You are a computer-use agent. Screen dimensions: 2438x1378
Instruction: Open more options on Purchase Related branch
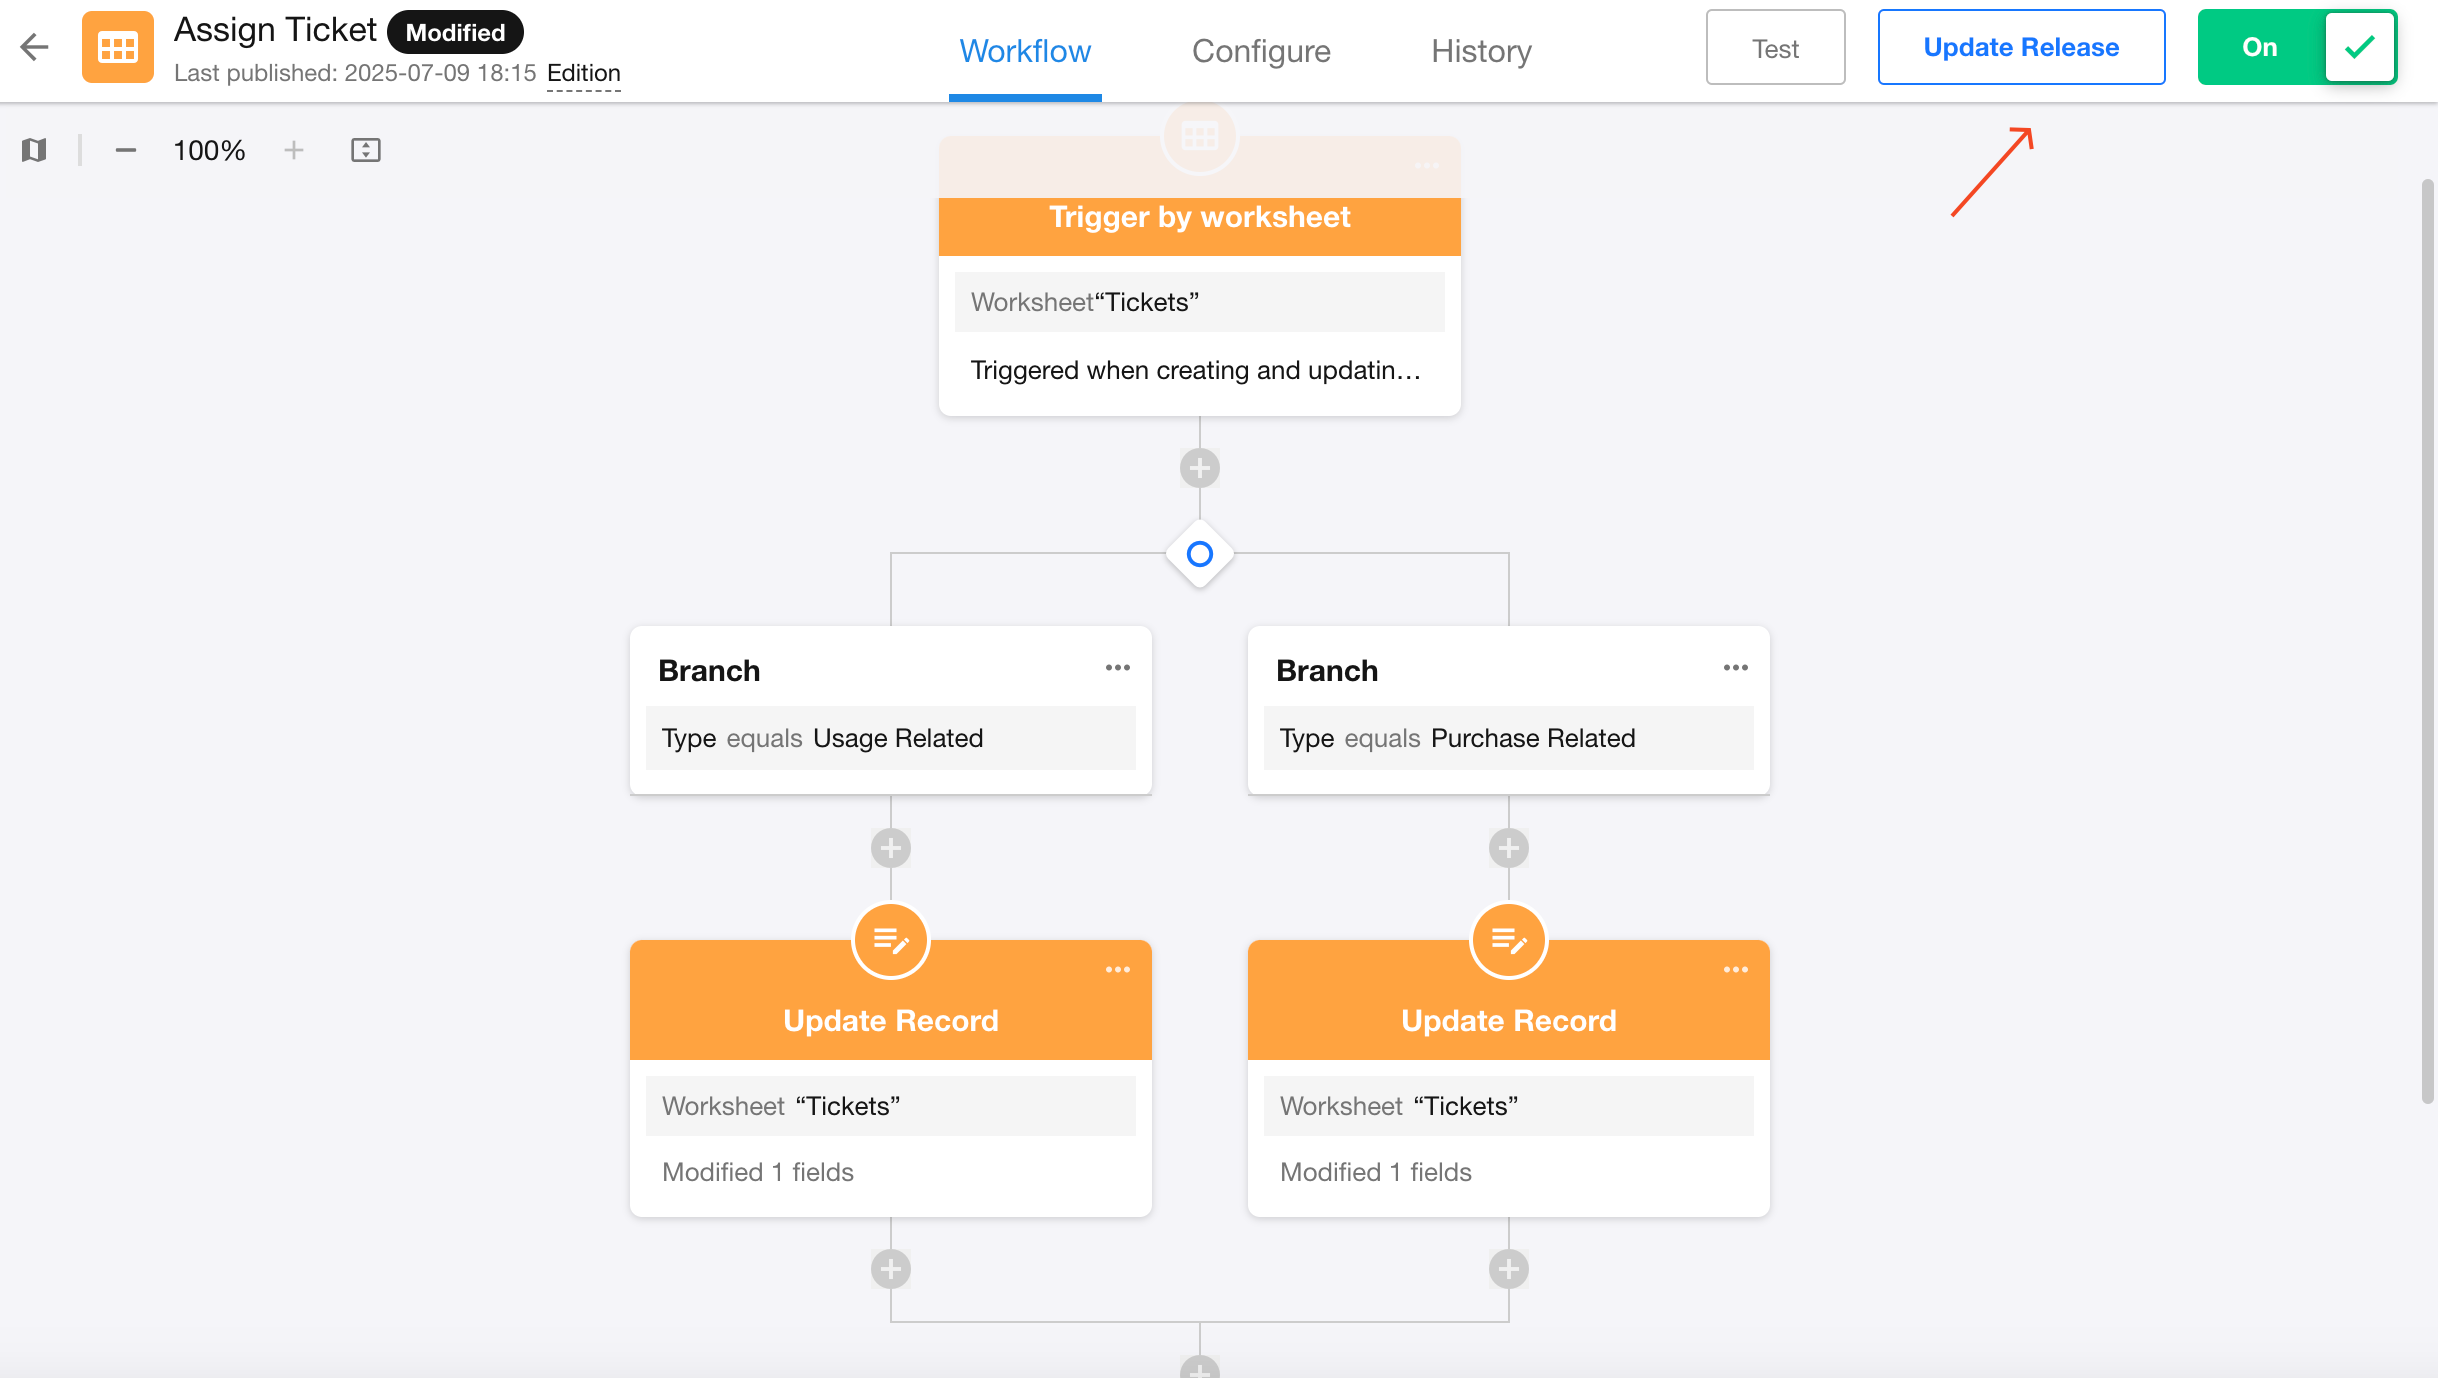(x=1735, y=668)
